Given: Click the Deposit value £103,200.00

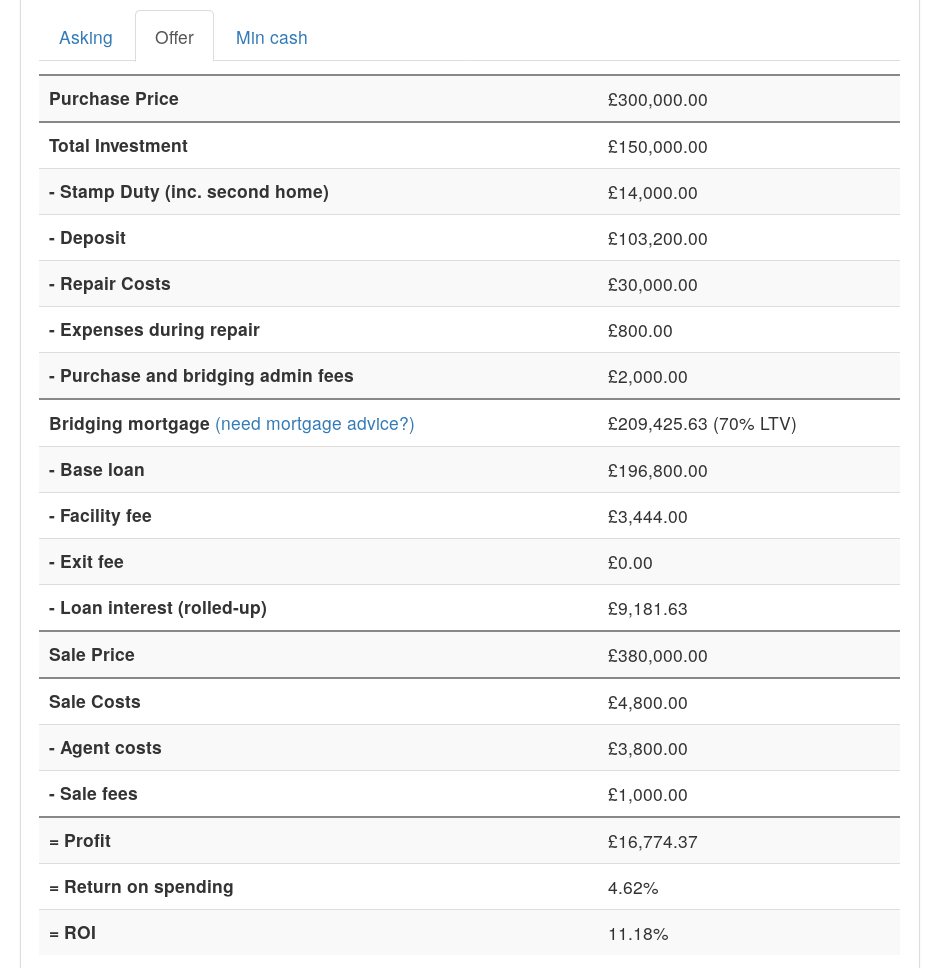Looking at the screenshot, I should [657, 239].
